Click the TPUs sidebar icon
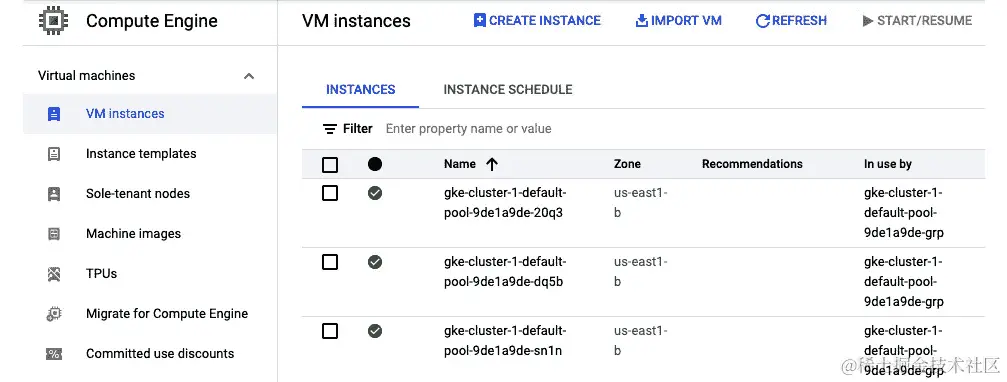The width and height of the screenshot is (1007, 382). 54,274
